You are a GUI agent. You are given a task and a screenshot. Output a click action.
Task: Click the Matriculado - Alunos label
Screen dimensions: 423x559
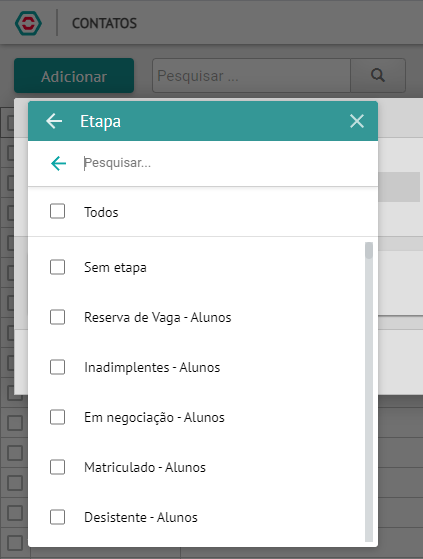[145, 467]
